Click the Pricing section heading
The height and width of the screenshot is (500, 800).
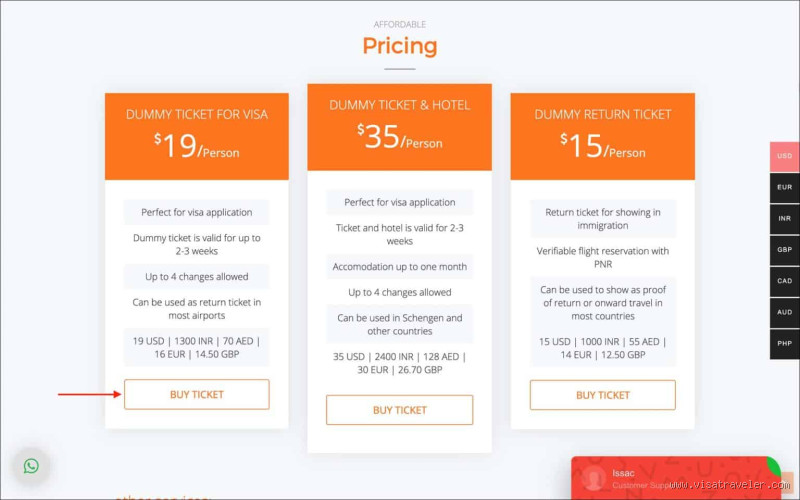399,46
